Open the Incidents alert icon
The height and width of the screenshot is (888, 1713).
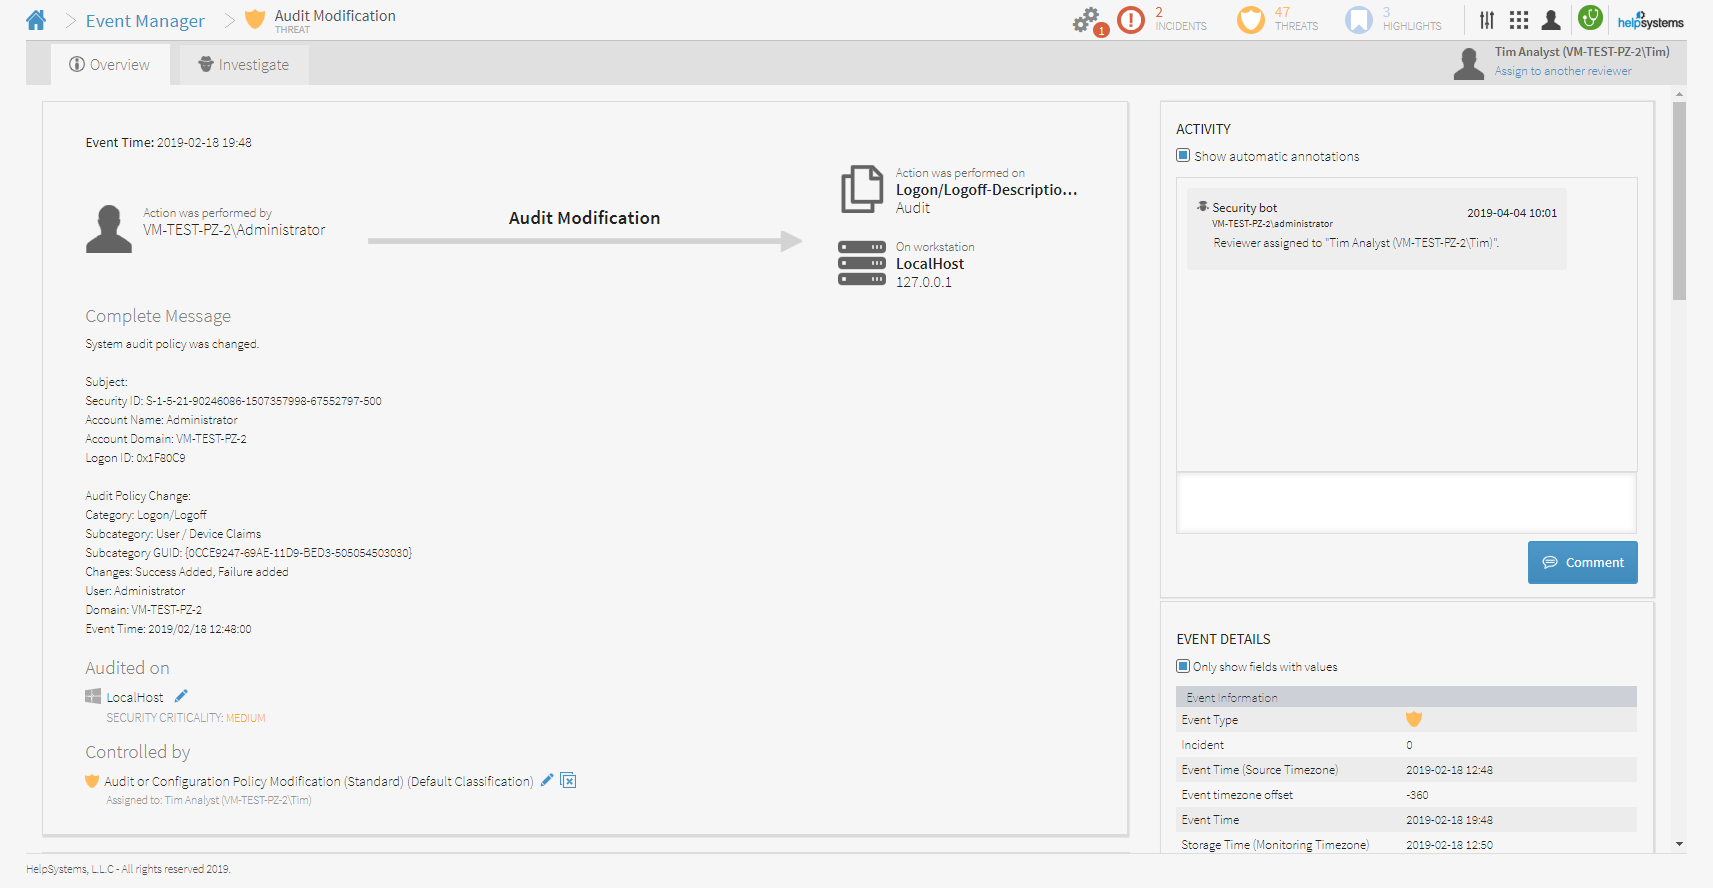1130,20
